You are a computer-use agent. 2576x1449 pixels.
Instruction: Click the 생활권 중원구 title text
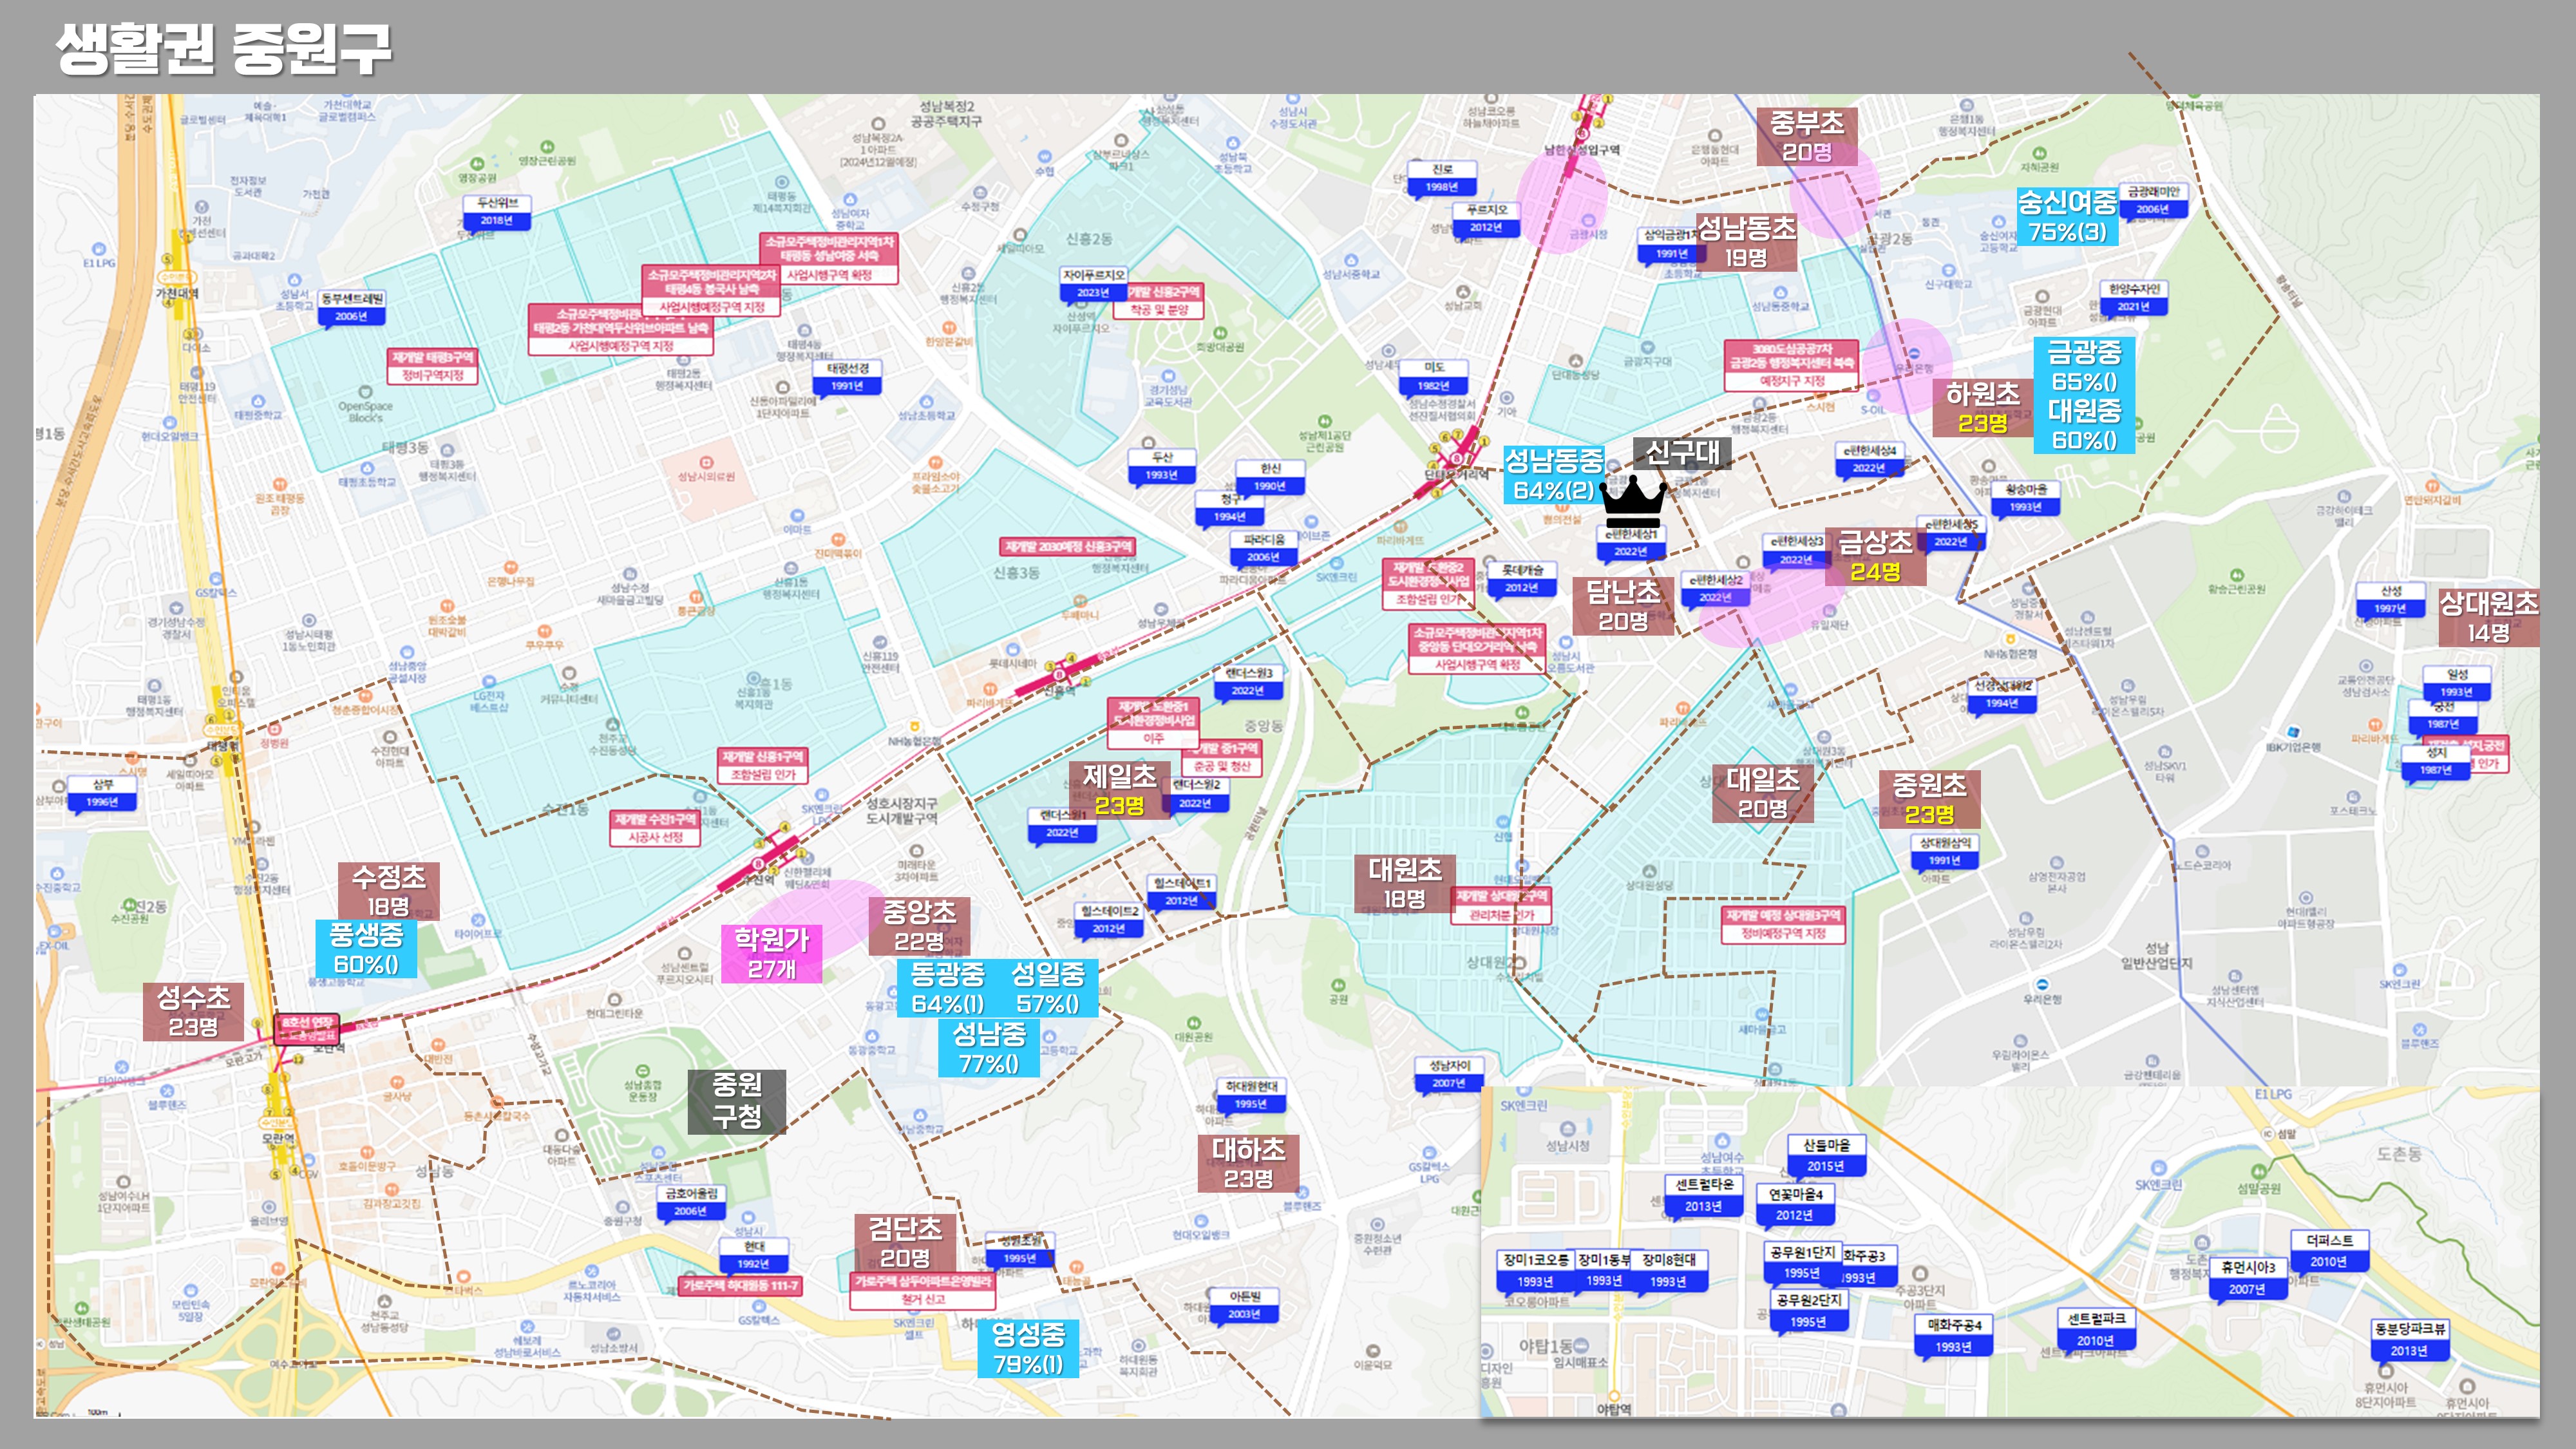[223, 48]
